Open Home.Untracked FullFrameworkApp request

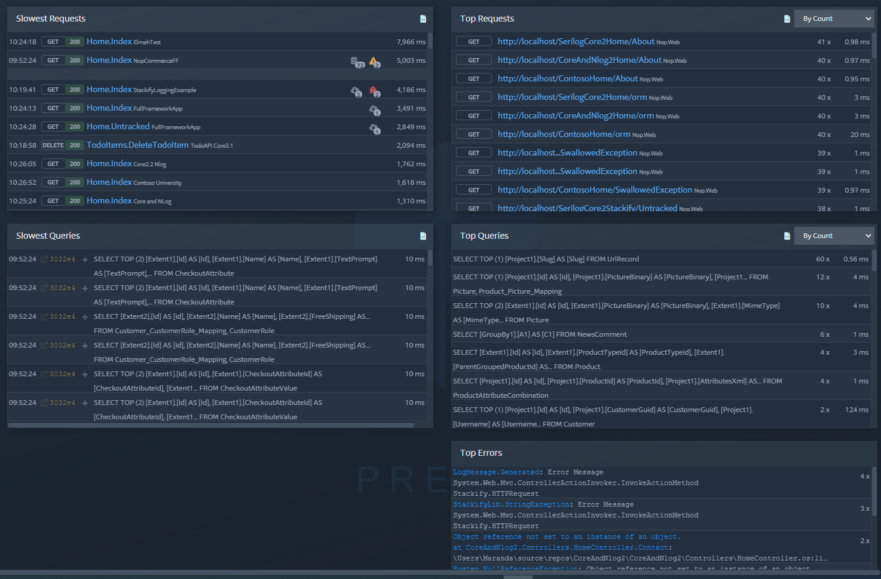pyautogui.click(x=118, y=126)
